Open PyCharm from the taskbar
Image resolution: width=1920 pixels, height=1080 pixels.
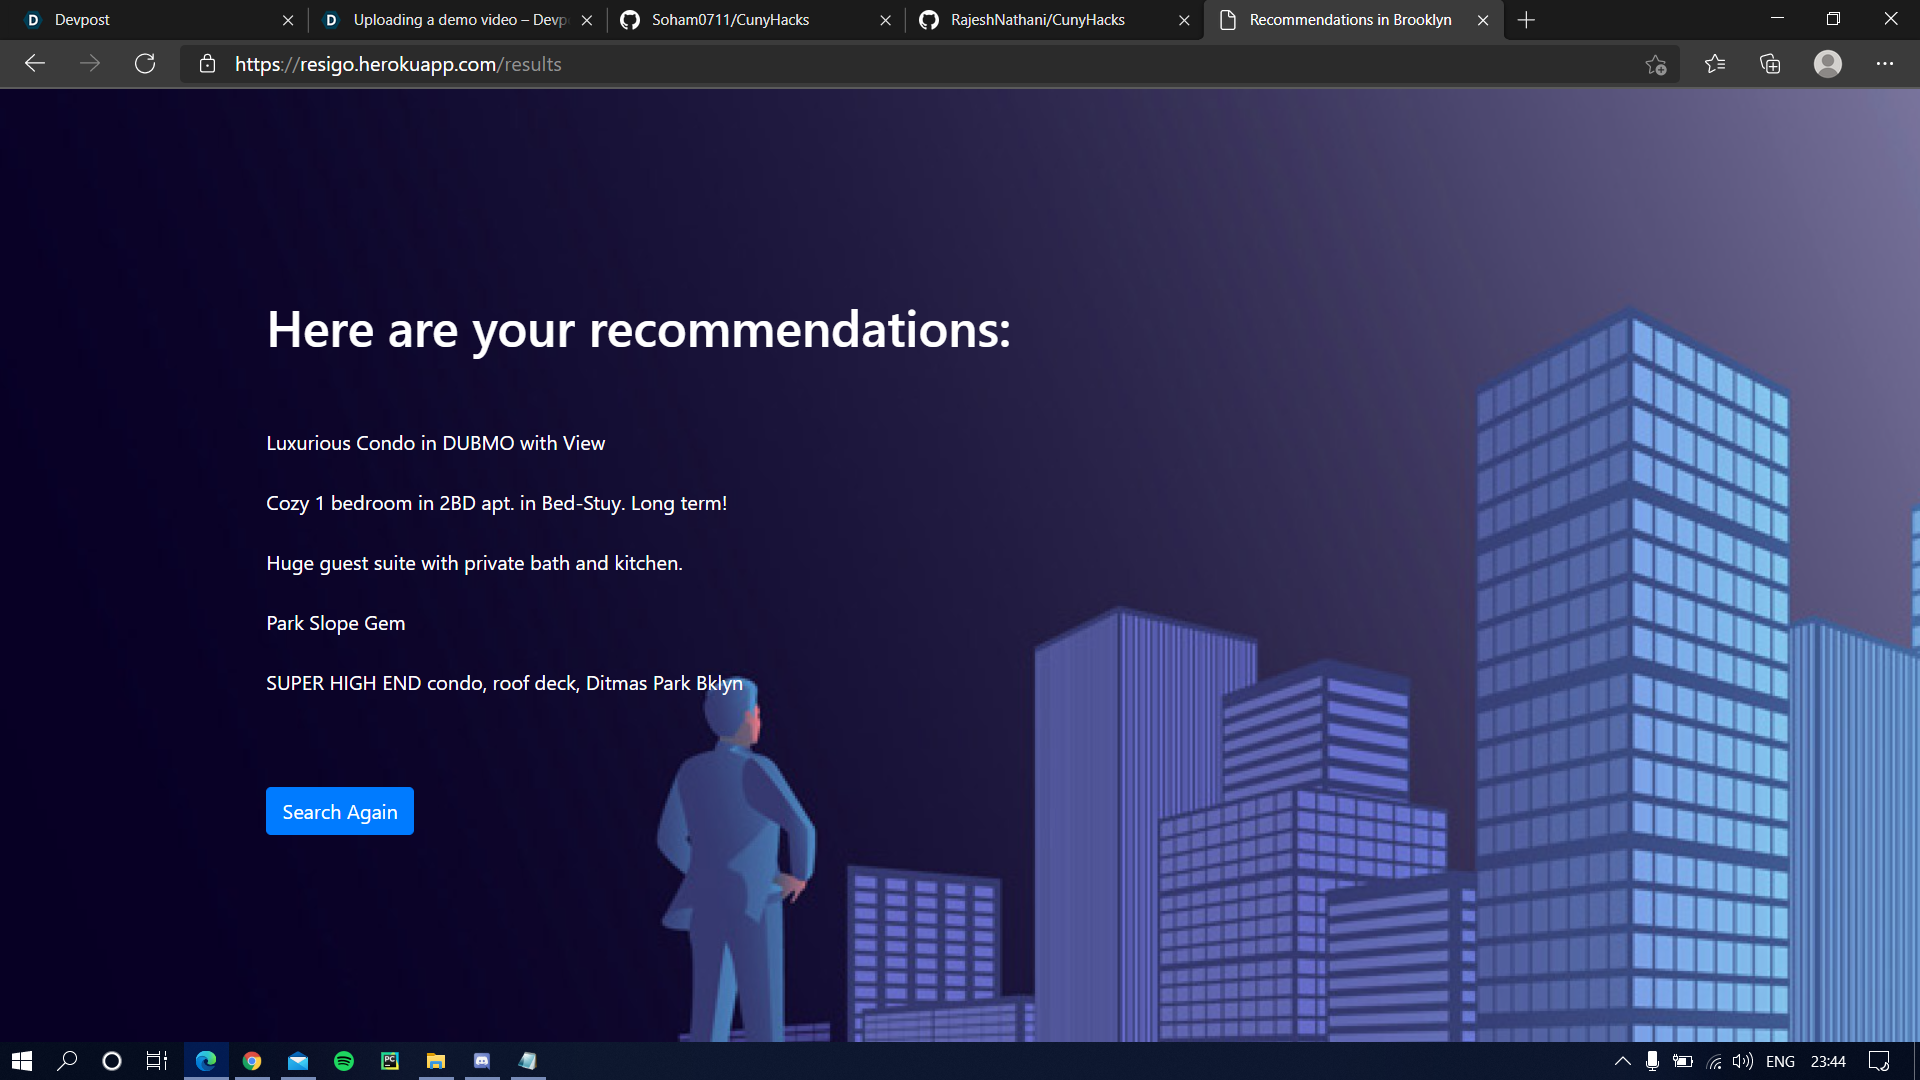click(x=390, y=1061)
